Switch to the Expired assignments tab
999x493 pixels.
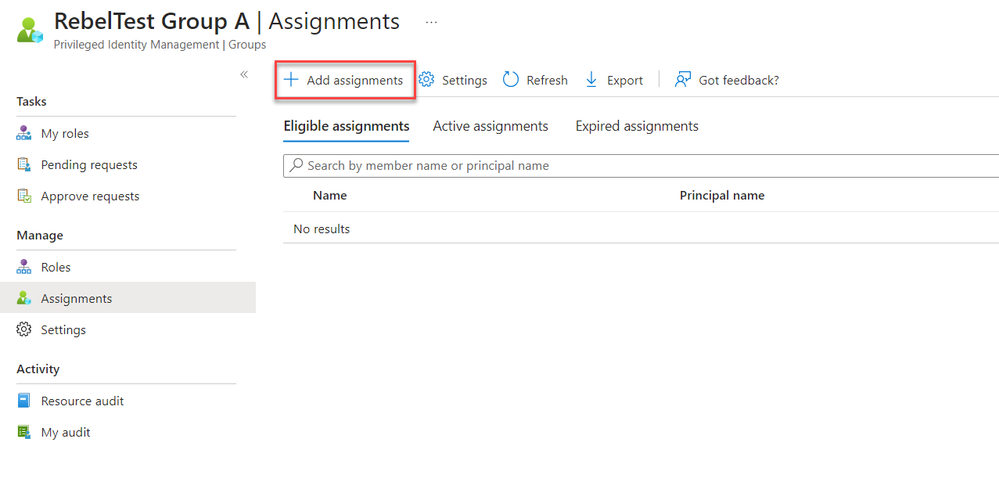(x=636, y=126)
